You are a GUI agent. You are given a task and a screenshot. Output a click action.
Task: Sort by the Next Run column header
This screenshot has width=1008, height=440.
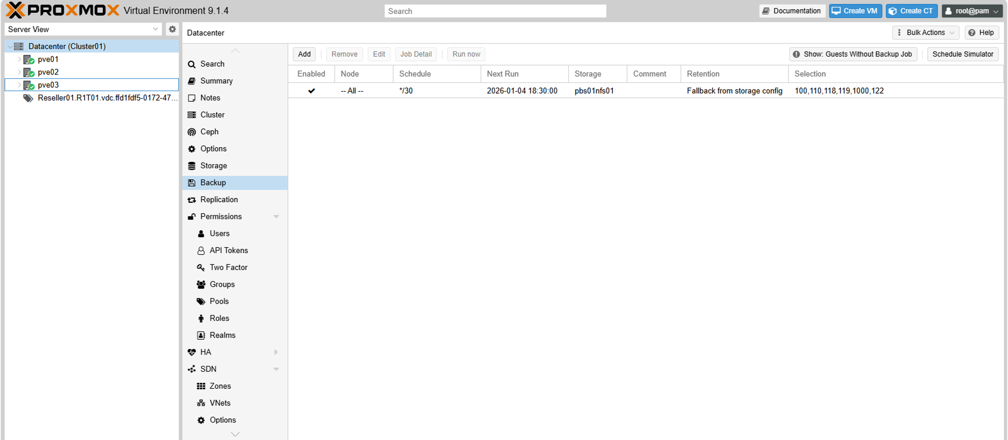coord(525,74)
